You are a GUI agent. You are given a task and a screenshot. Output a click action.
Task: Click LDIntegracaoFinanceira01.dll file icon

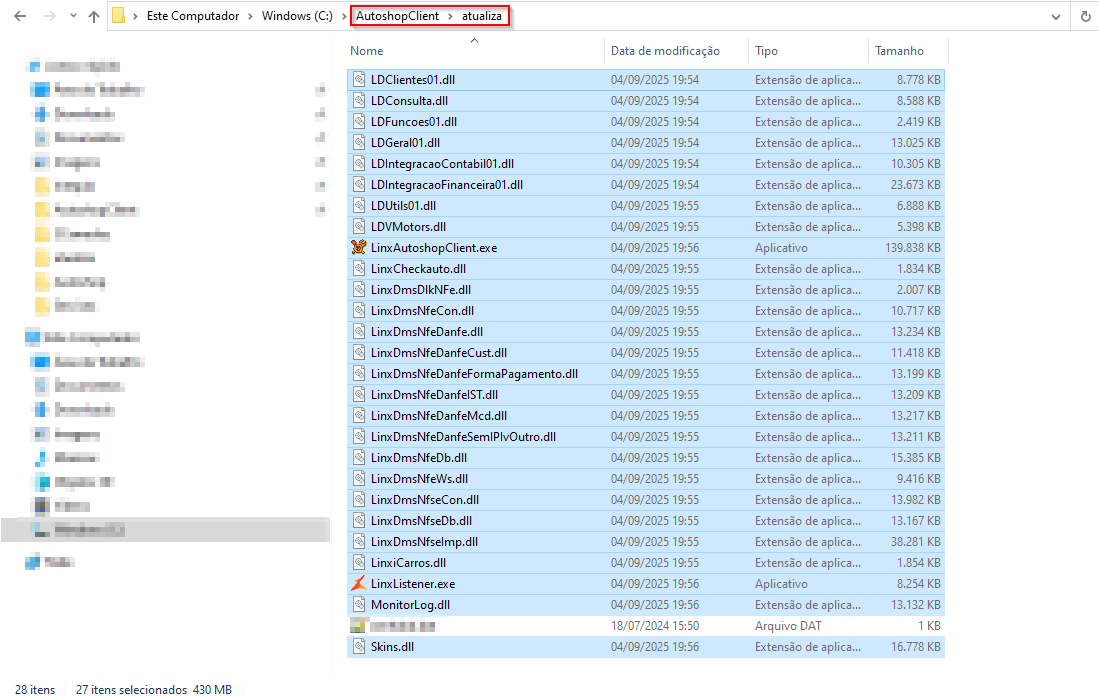359,184
